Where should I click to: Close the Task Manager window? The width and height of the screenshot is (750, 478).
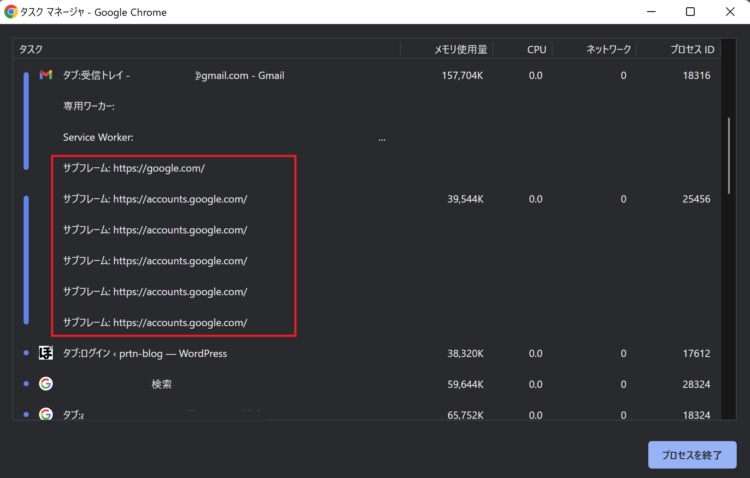pos(730,11)
